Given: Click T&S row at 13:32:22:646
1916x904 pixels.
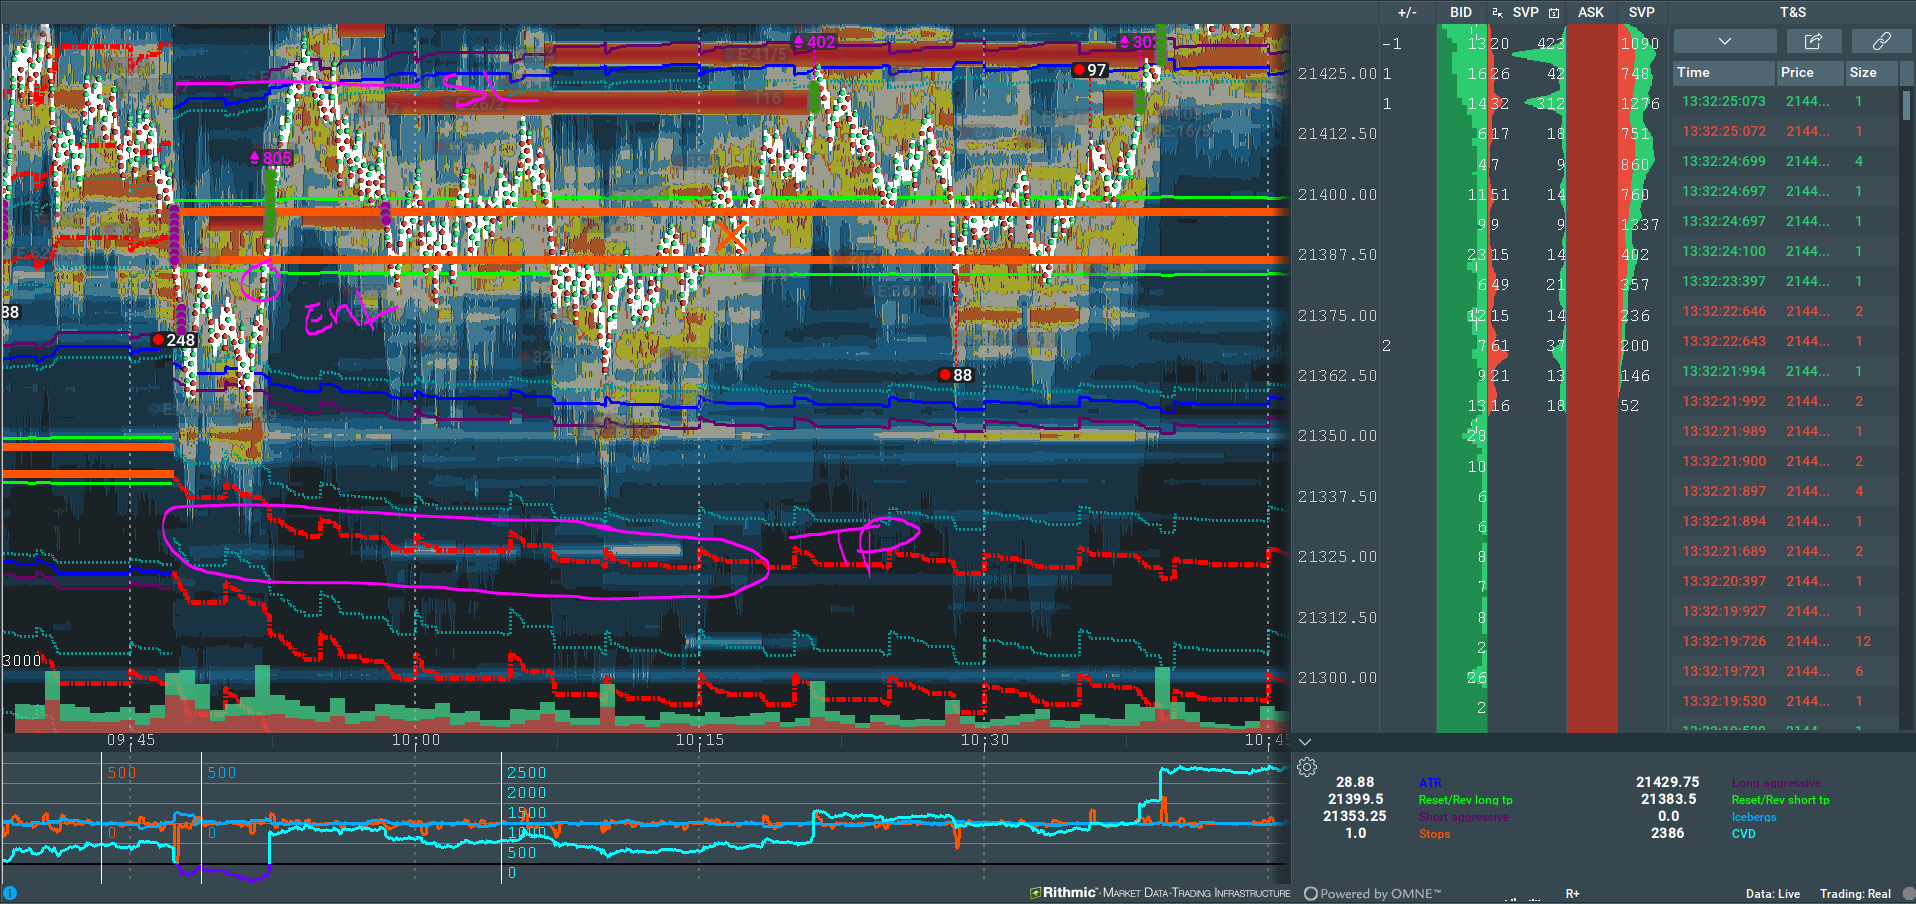Looking at the screenshot, I should (x=1786, y=311).
